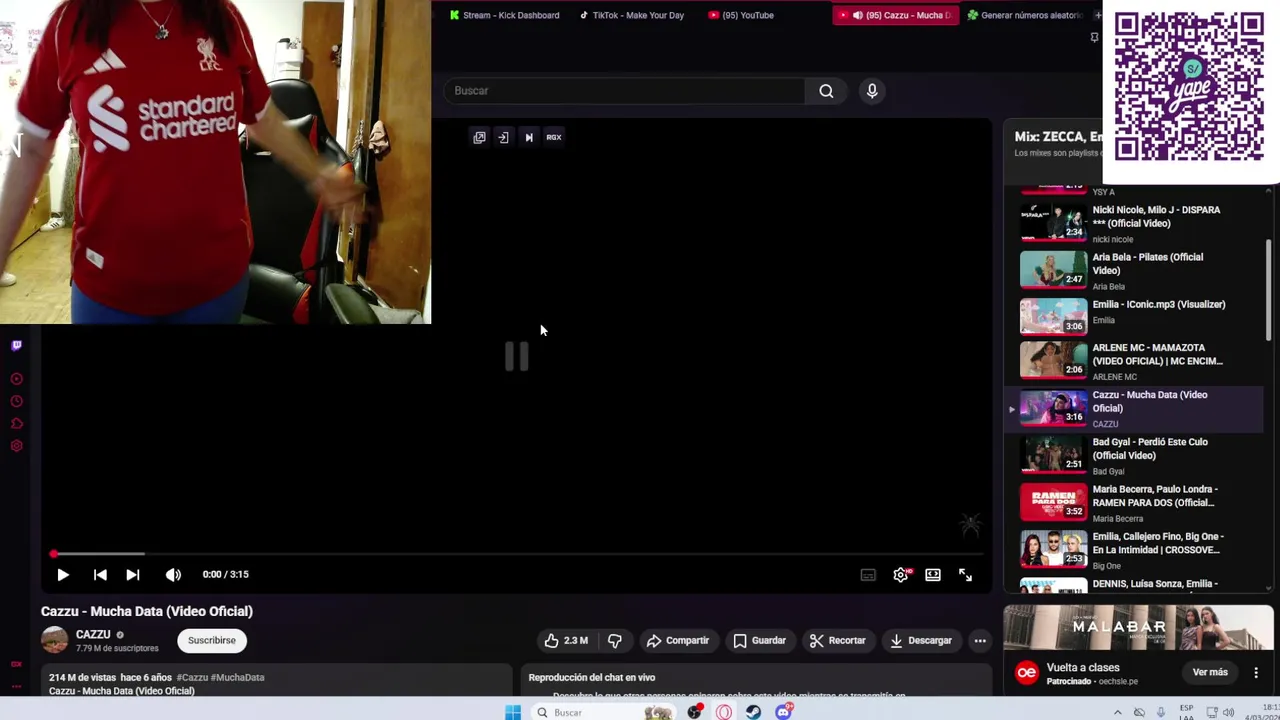Subscribe to CAZZU channel
The image size is (1280, 720).
[212, 641]
